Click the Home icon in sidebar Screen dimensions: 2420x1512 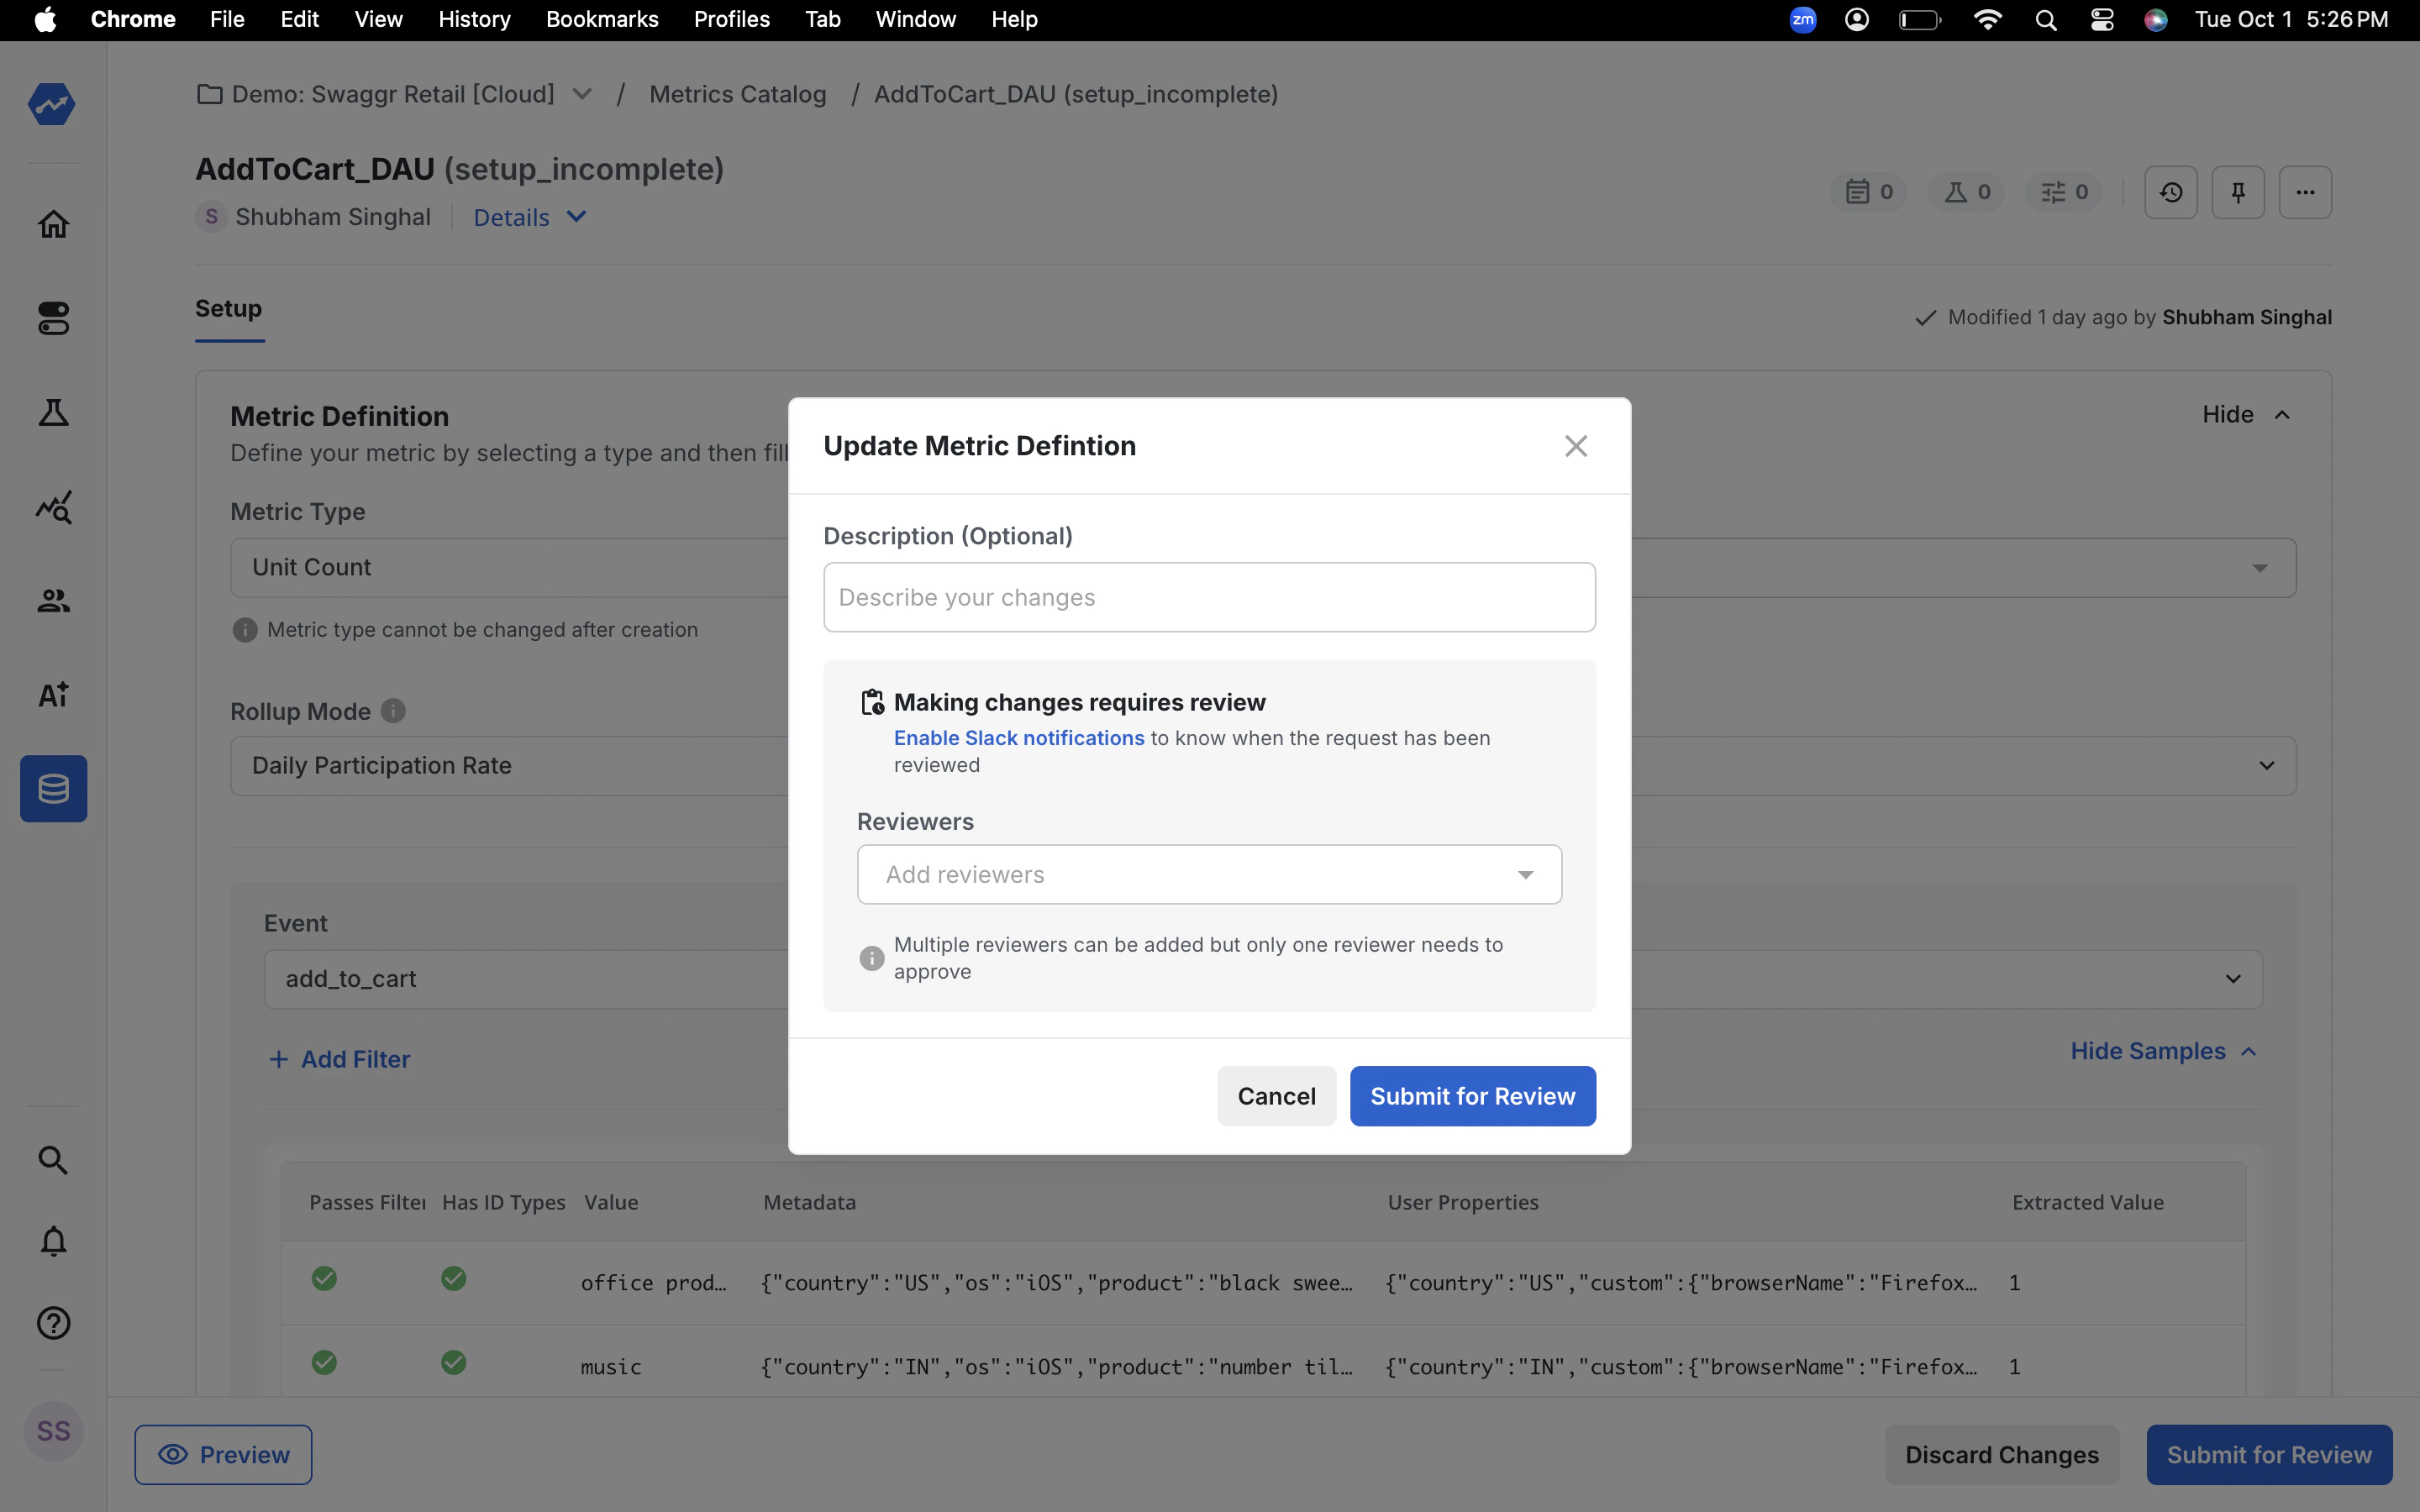pyautogui.click(x=53, y=224)
